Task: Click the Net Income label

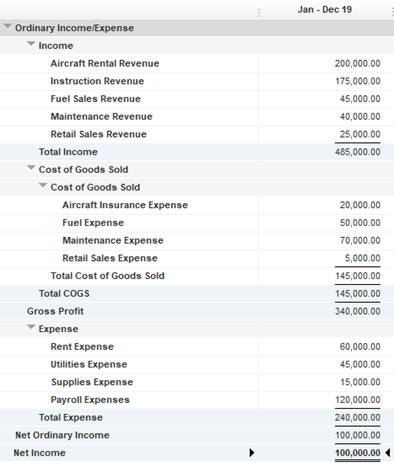Action: point(39,453)
